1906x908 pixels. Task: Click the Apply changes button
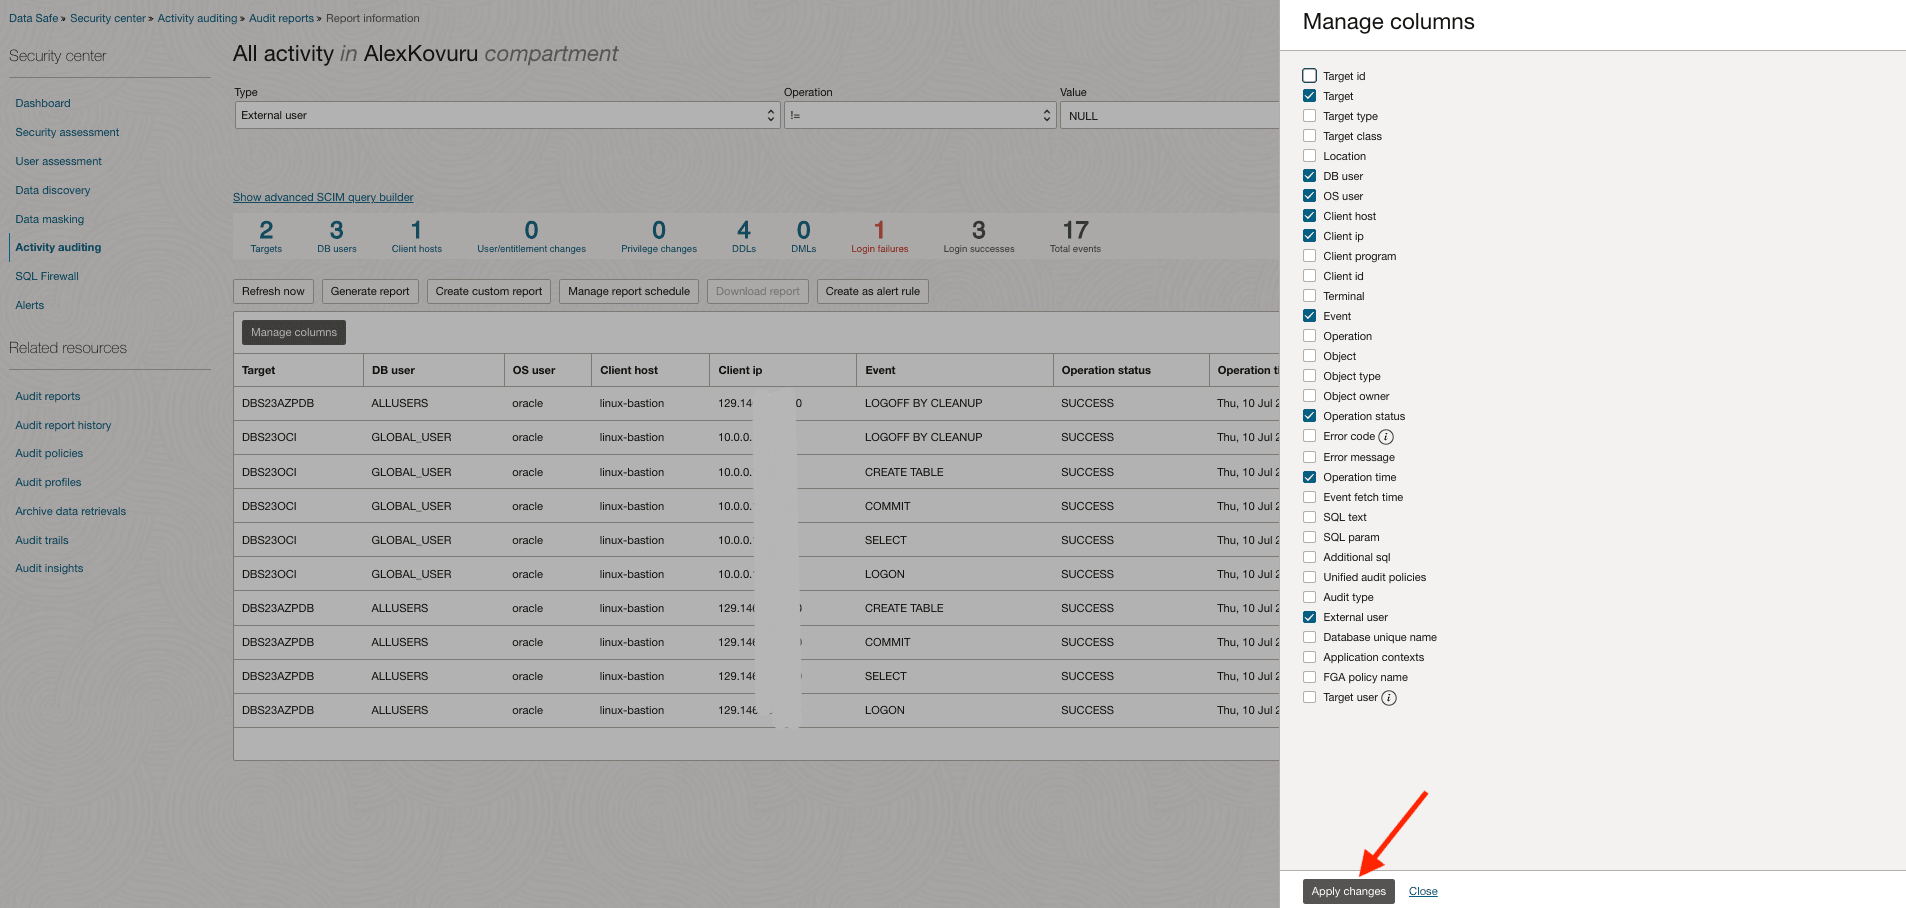[x=1348, y=891]
